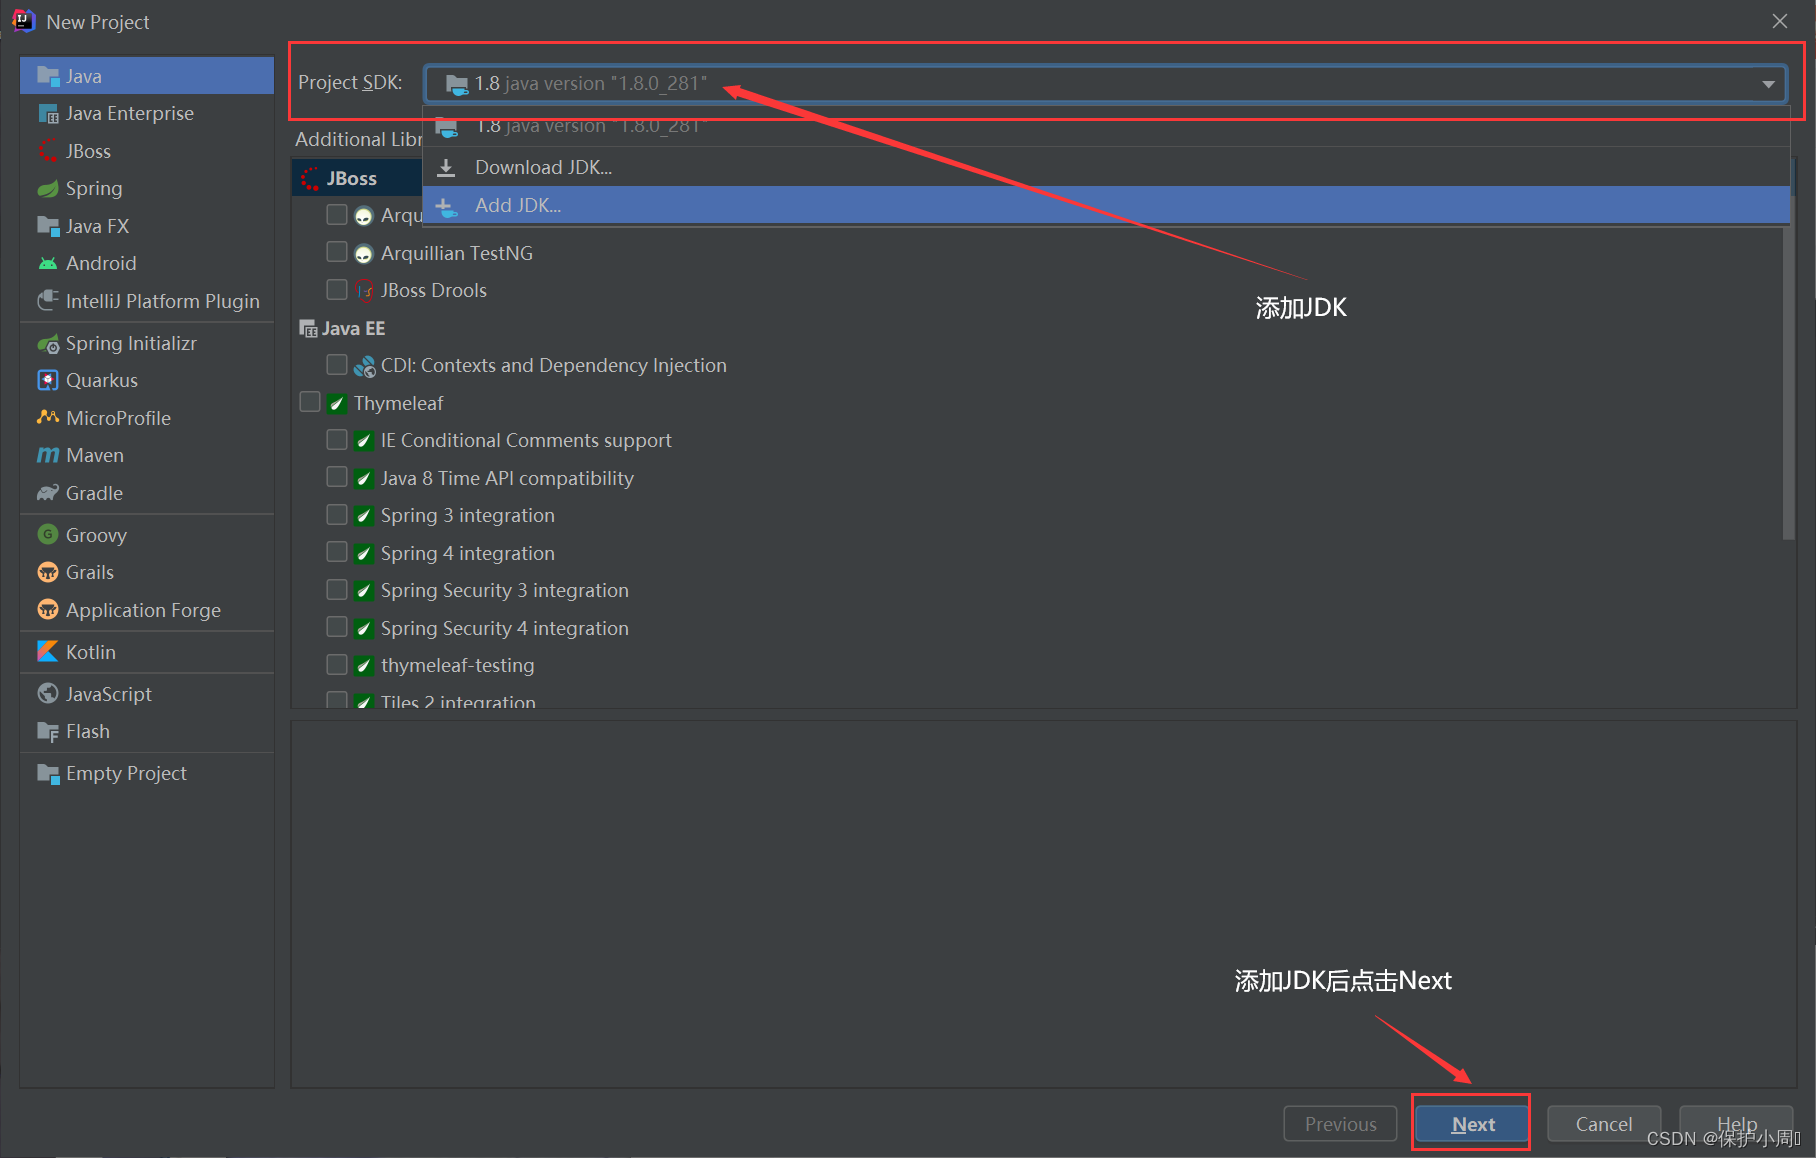Pick the Spring leaf icon
The width and height of the screenshot is (1816, 1158).
[x=48, y=188]
